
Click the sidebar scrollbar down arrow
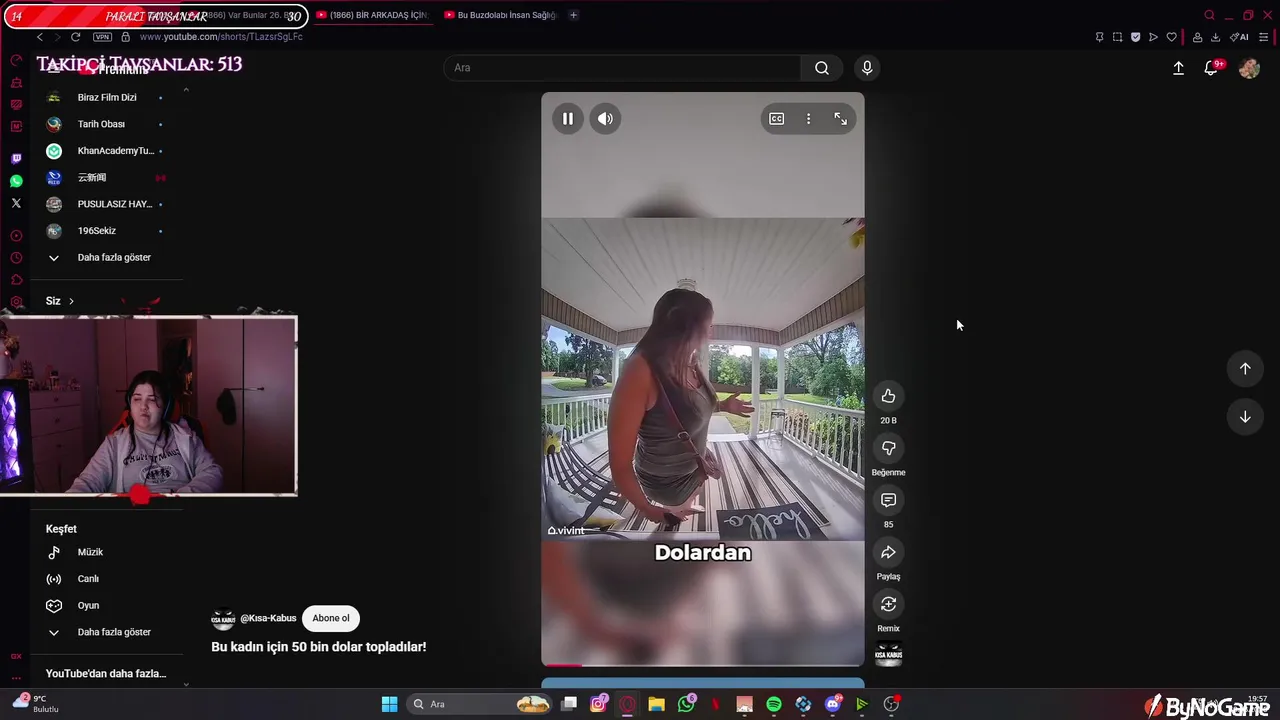[186, 684]
